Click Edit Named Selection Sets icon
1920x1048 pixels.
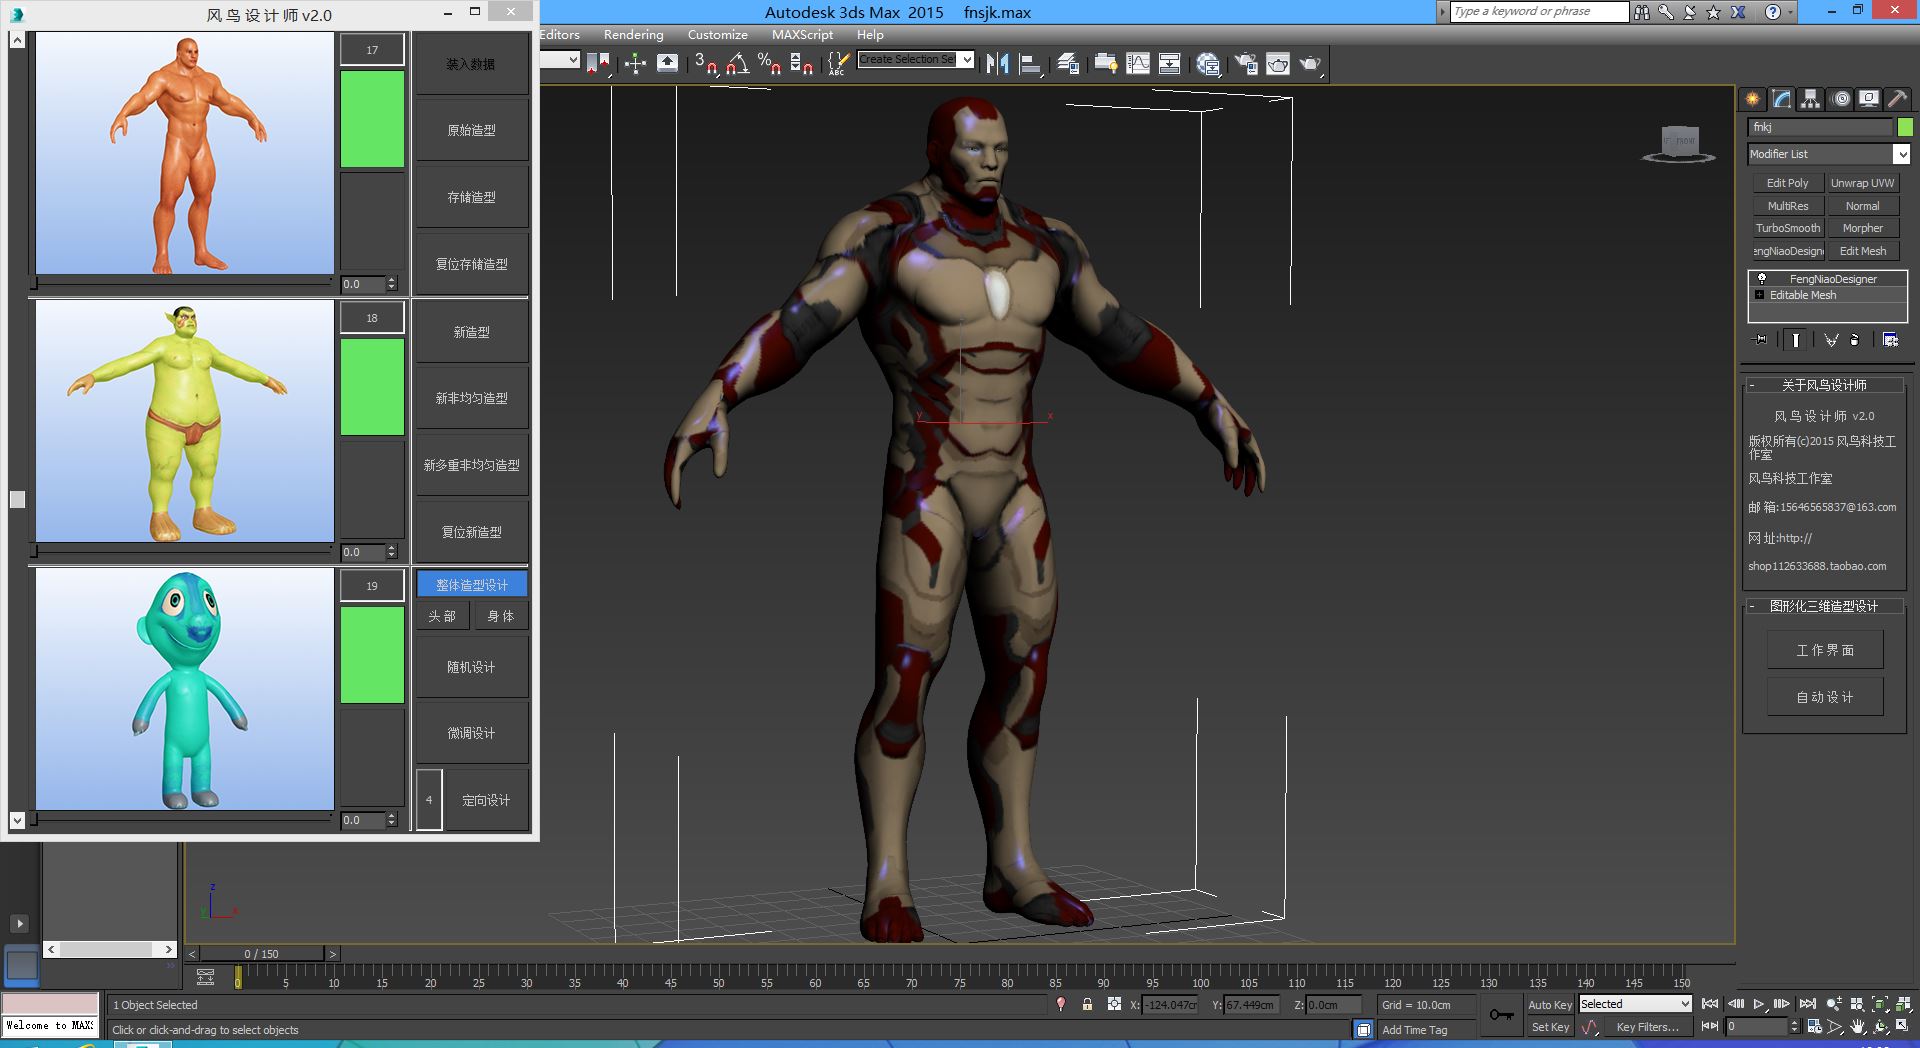click(x=838, y=64)
